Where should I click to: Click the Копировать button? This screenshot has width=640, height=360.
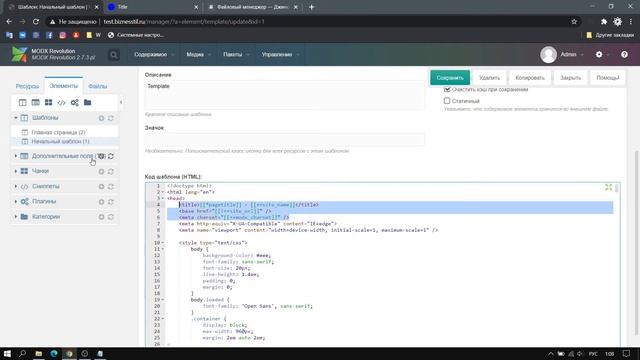tap(530, 78)
